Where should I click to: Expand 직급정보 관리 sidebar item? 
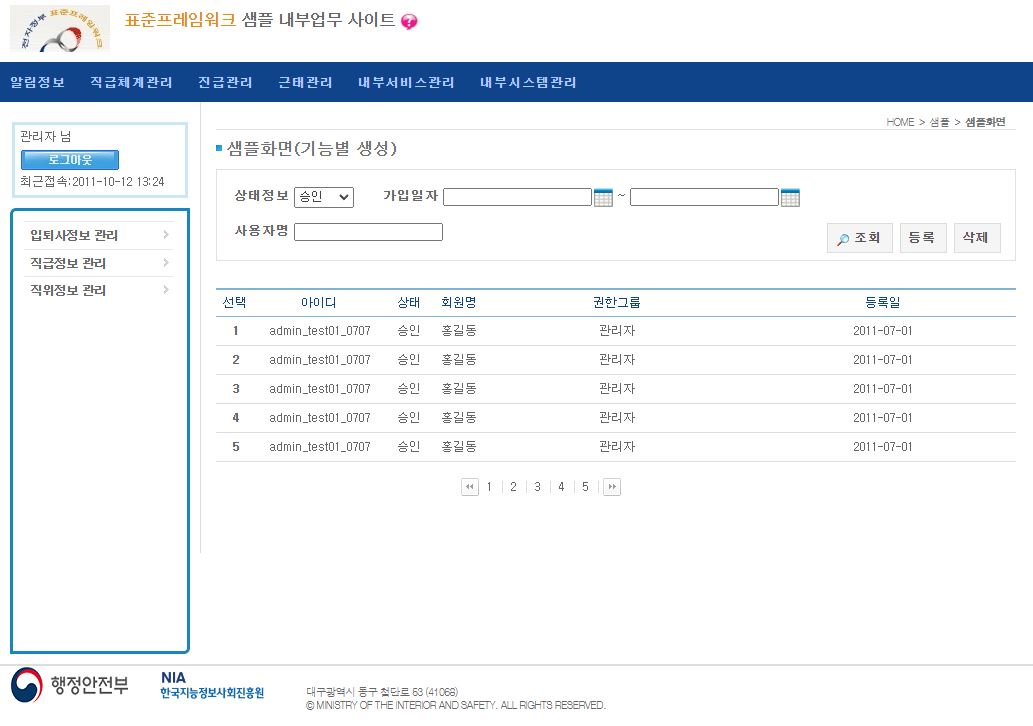tap(99, 263)
